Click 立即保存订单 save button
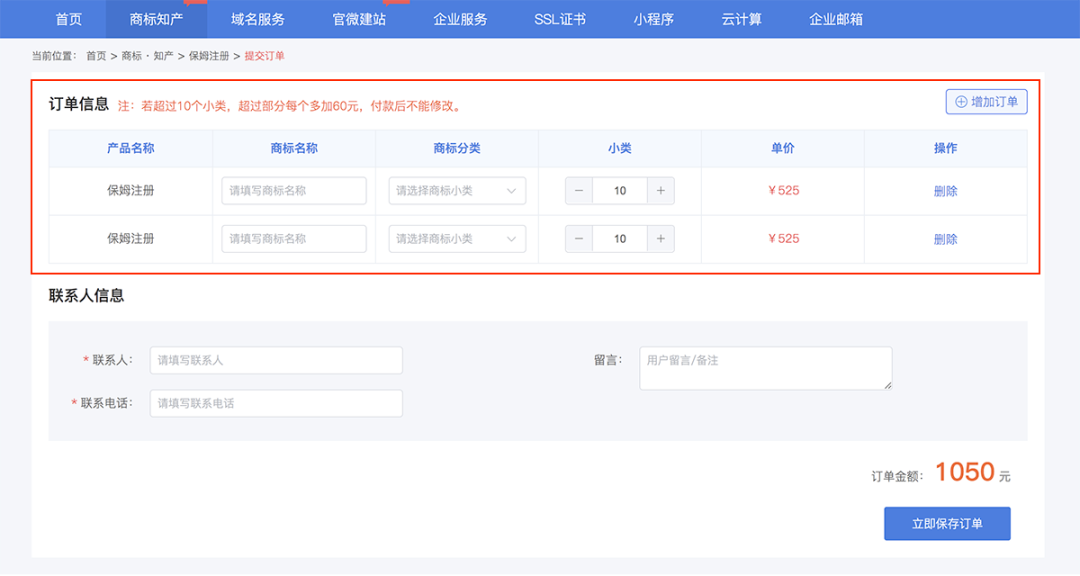Viewport: 1080px width, 576px height. 946,524
